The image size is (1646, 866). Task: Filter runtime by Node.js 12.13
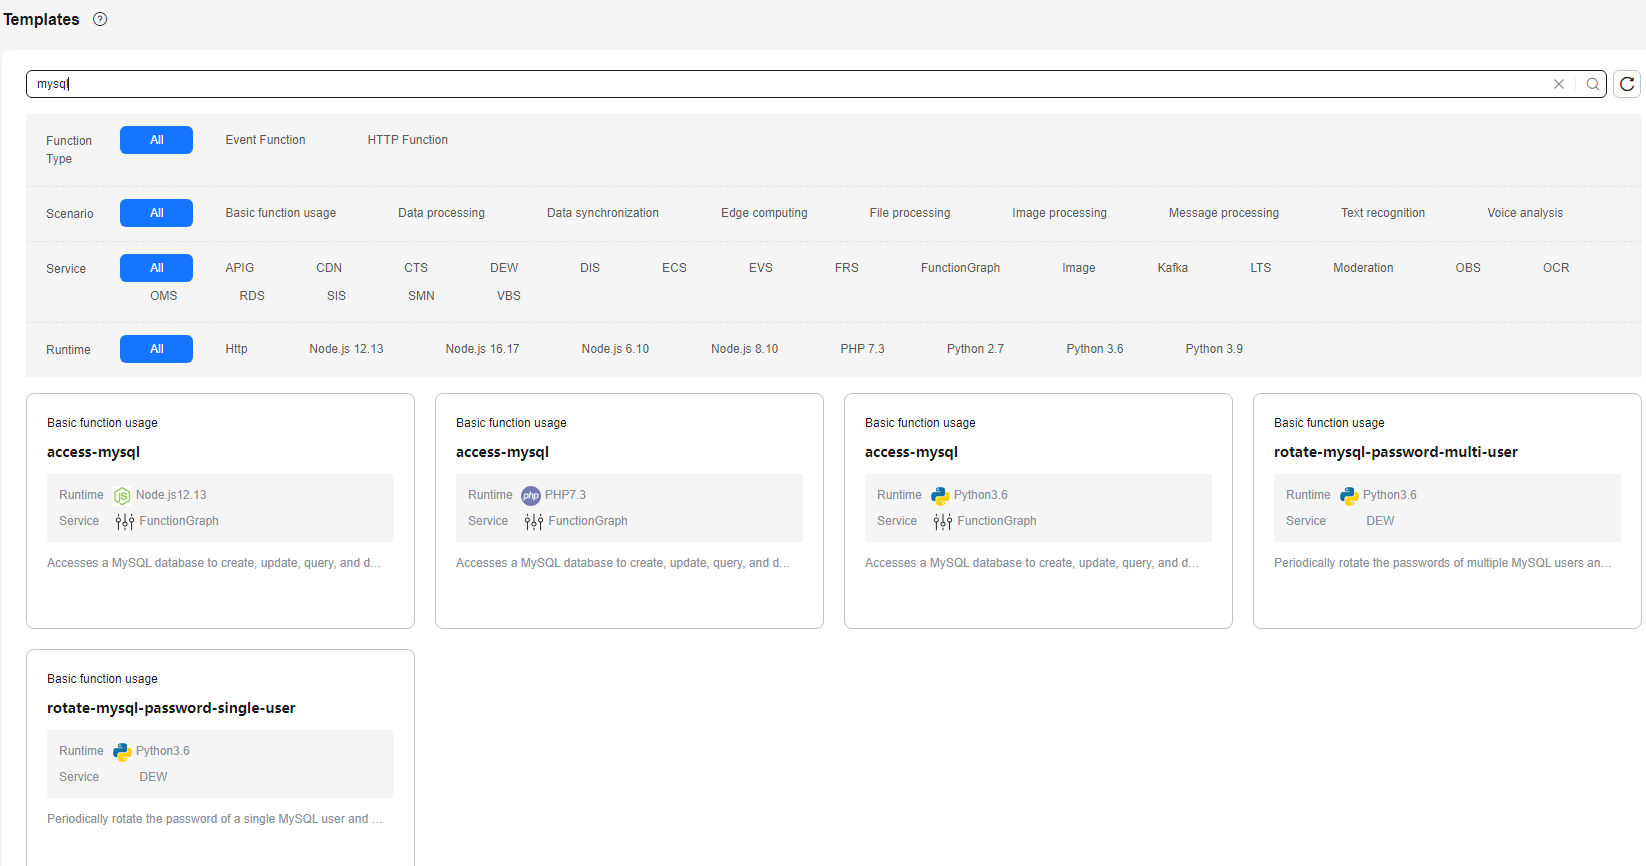coord(346,349)
